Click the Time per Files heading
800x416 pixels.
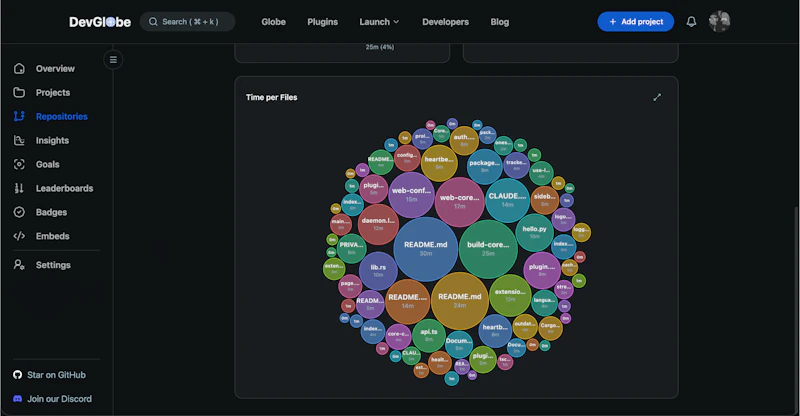pyautogui.click(x=271, y=97)
